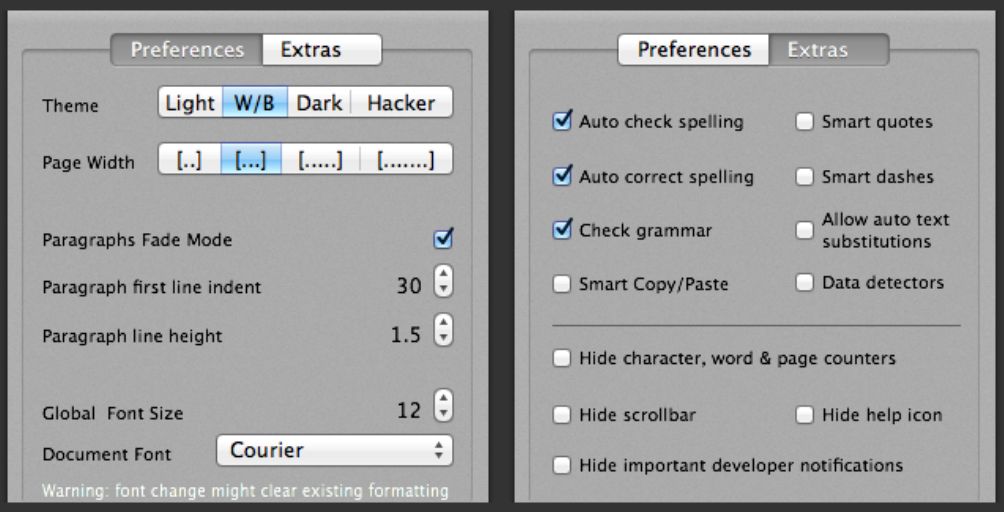The image size is (1004, 512).
Task: Open the Extras tab in left panel
Action: 320,49
